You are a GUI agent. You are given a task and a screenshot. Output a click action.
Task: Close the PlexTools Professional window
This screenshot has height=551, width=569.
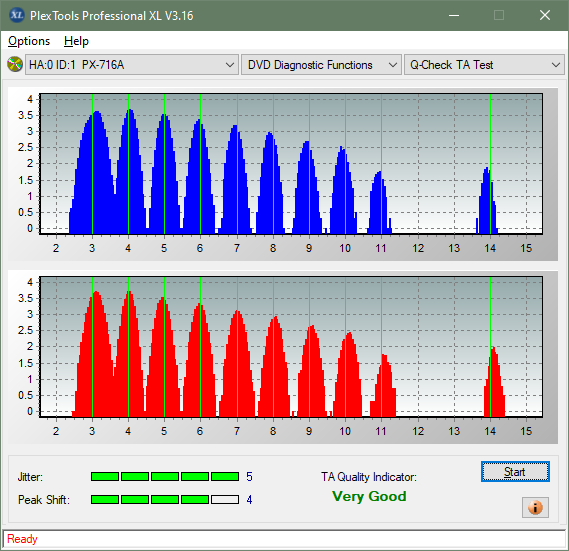tap(545, 15)
